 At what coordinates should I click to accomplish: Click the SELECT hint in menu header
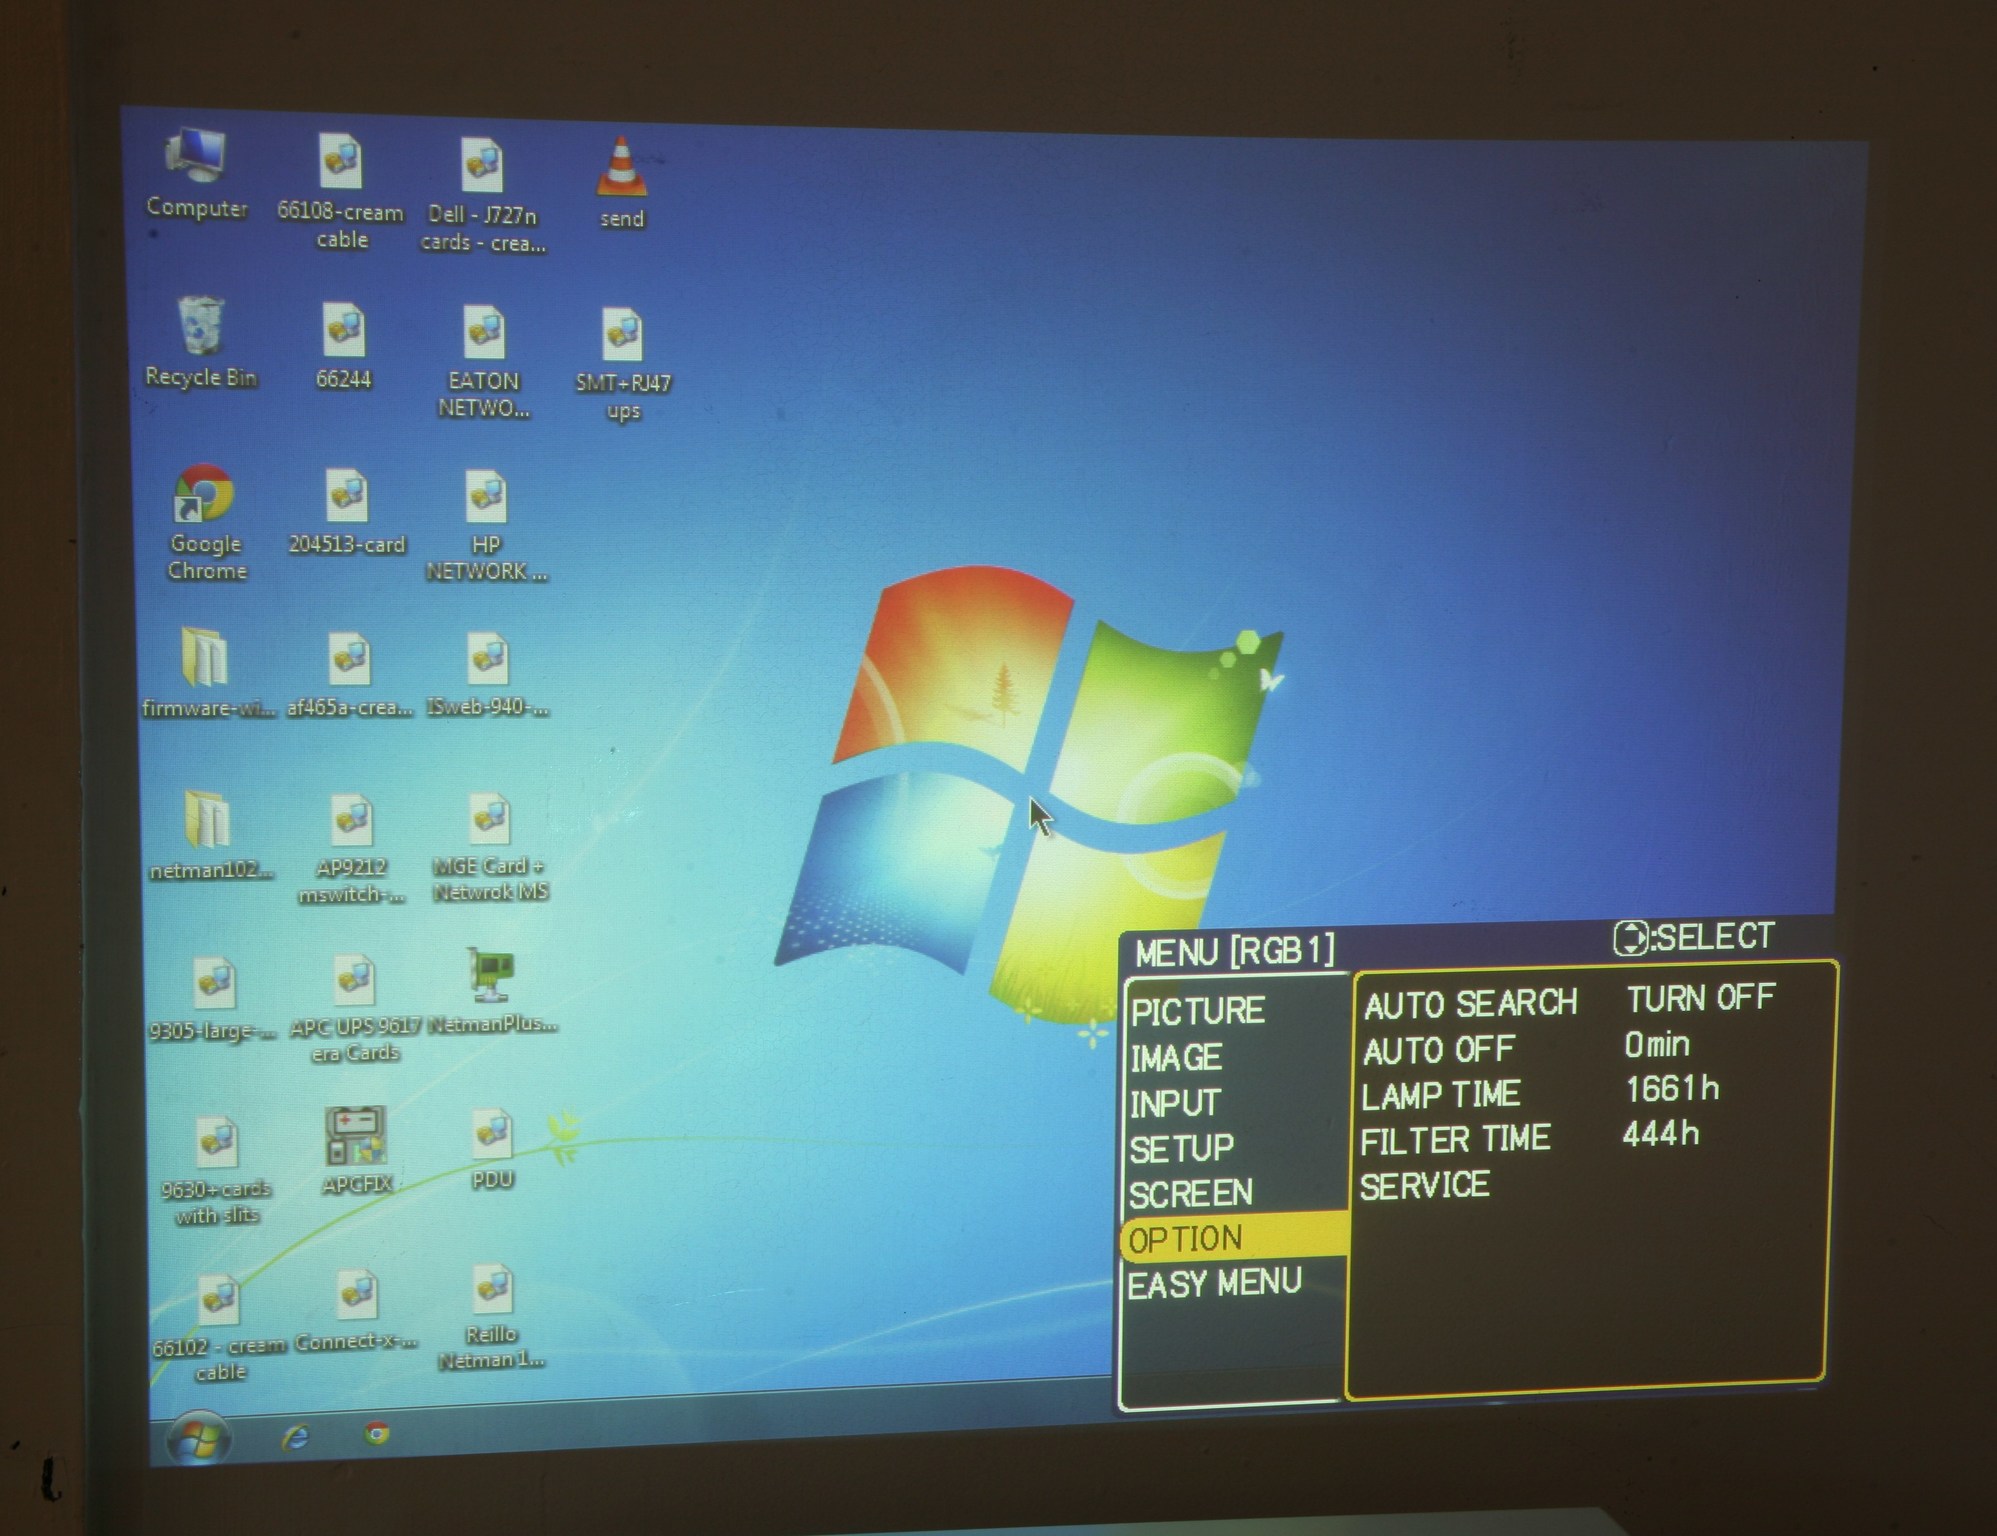coord(1694,937)
